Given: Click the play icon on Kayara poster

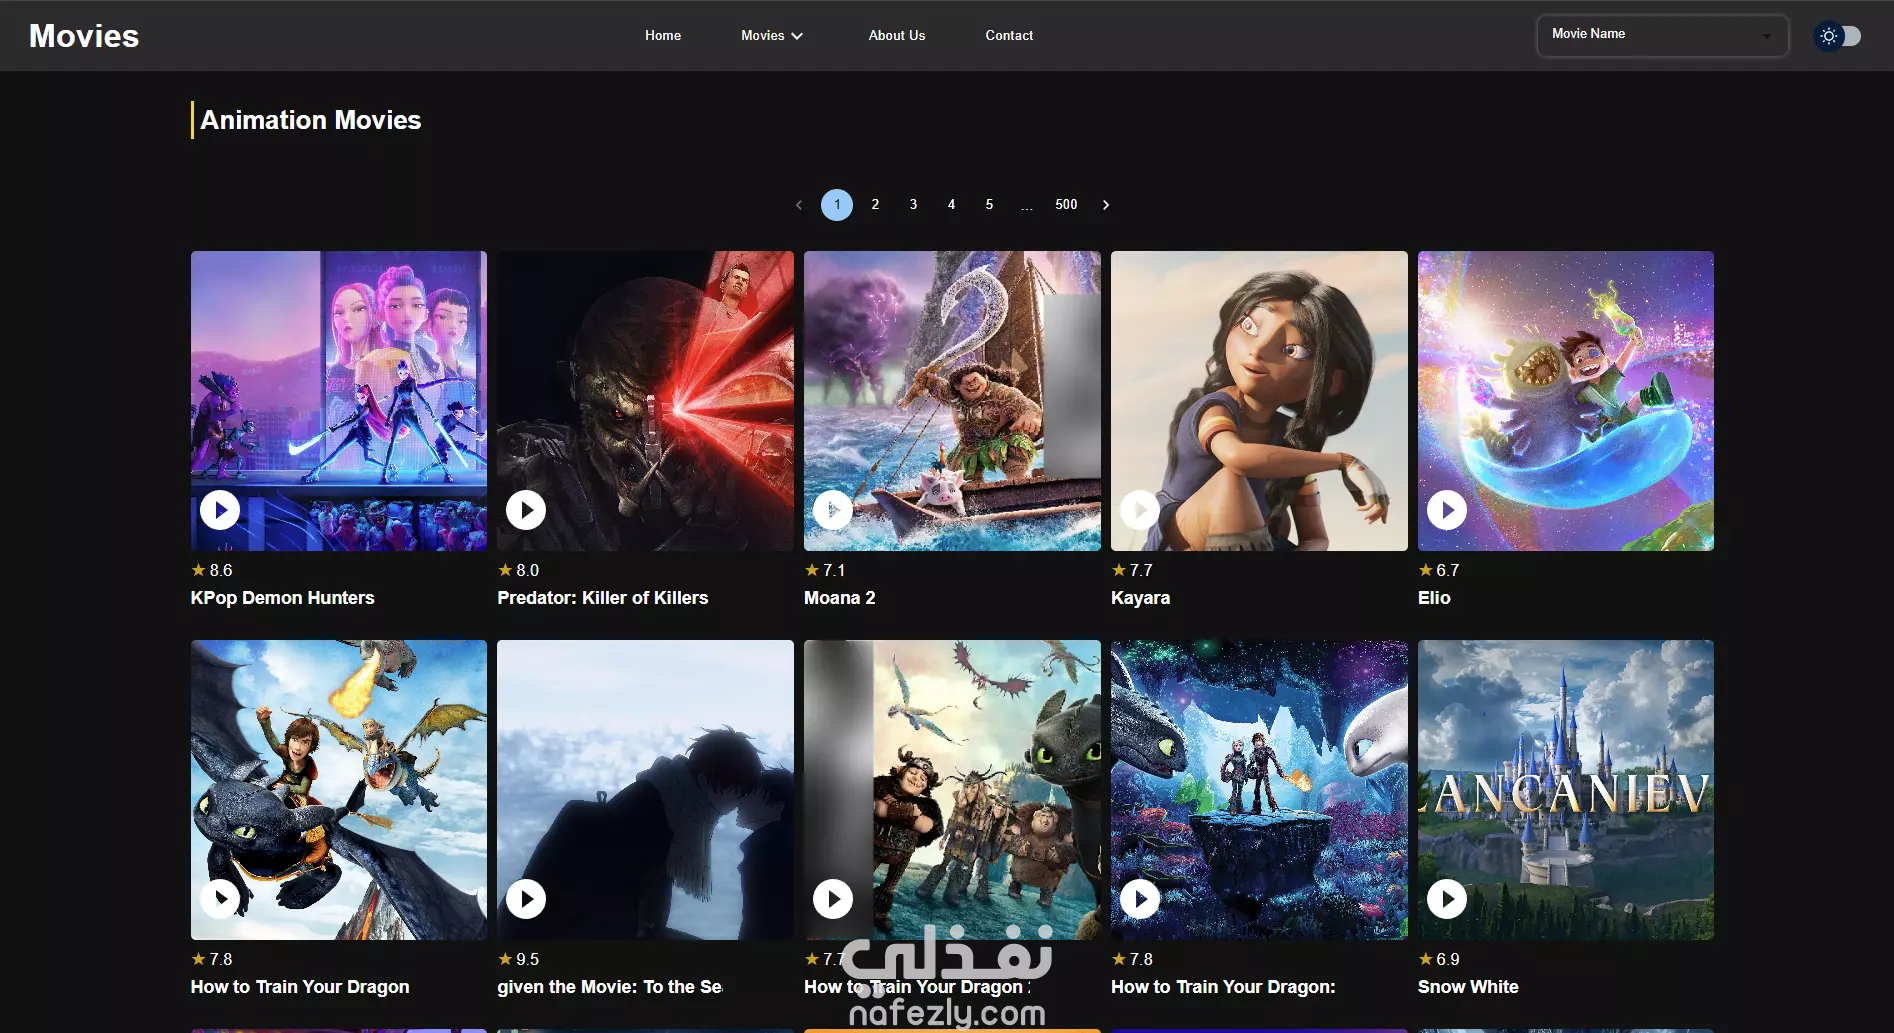Looking at the screenshot, I should coord(1140,510).
